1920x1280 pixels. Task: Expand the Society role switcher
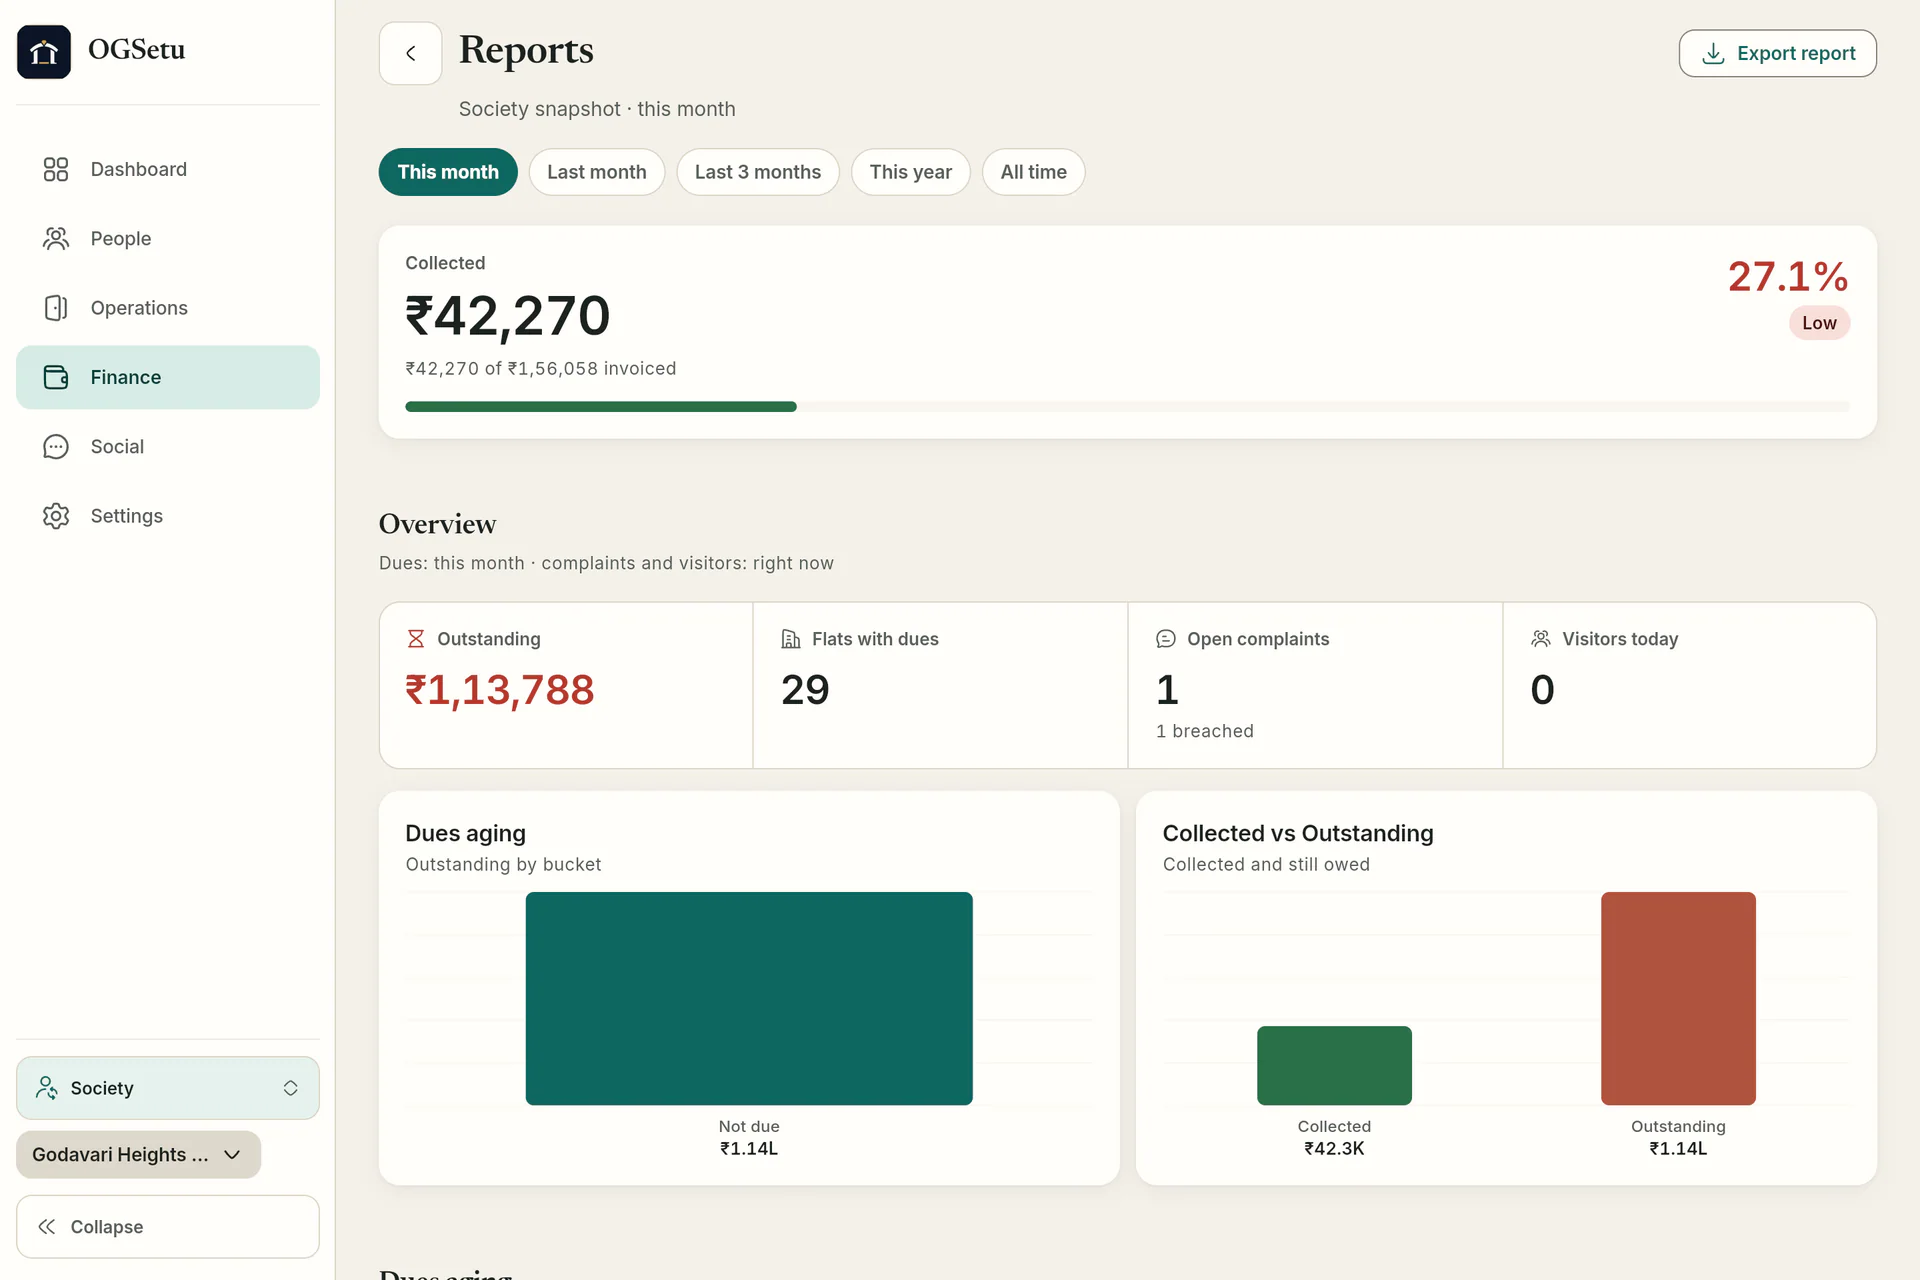coord(168,1088)
